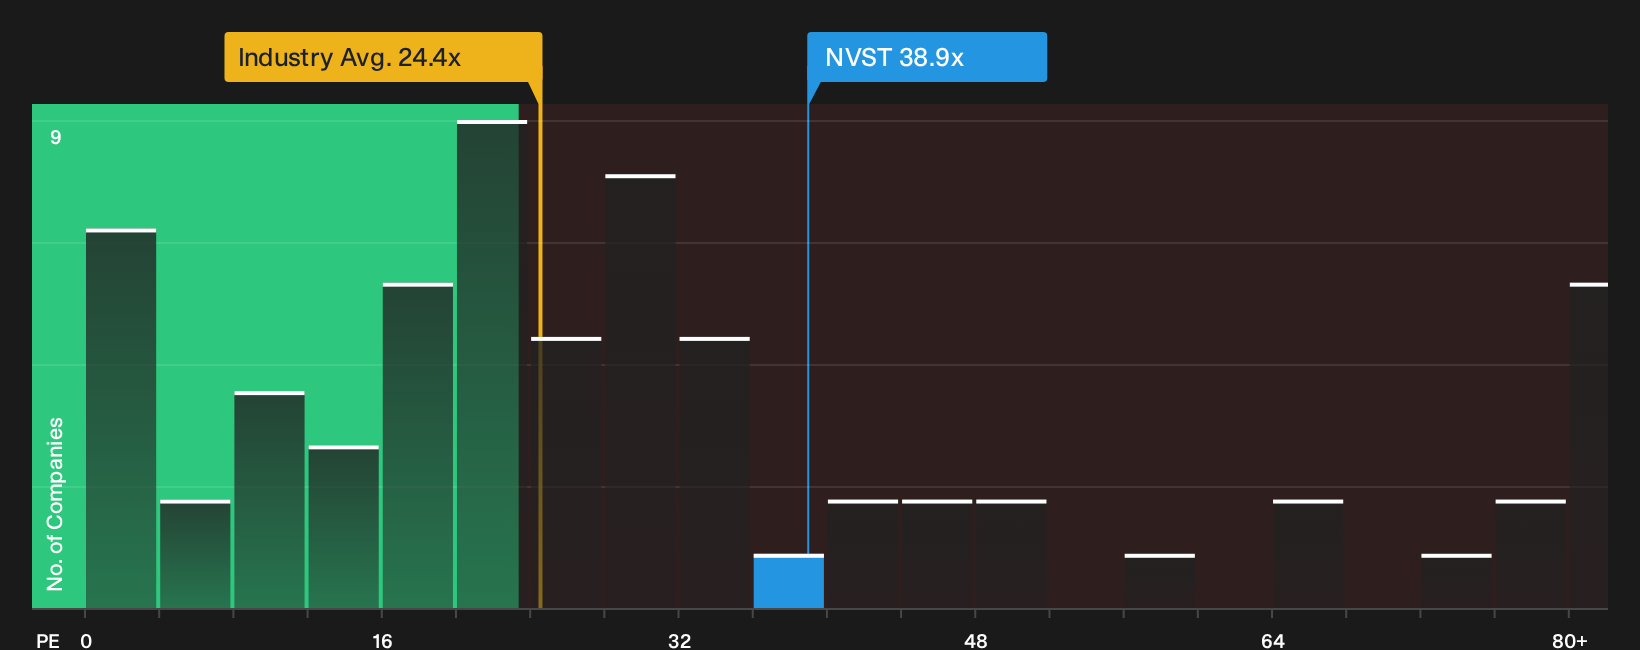Click the "80+" x-axis tick label
1640x650 pixels.
tap(1569, 641)
